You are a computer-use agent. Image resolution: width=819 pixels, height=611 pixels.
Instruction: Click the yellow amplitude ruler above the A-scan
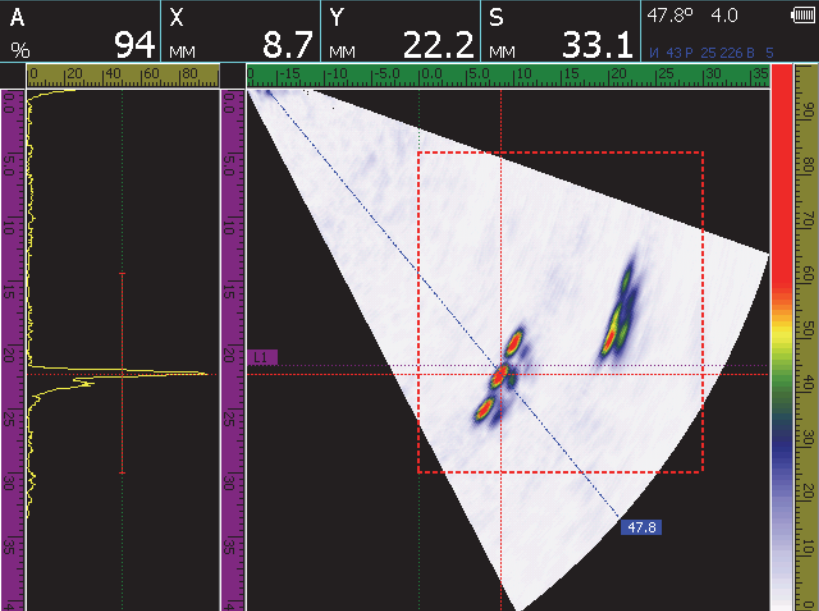point(123,75)
